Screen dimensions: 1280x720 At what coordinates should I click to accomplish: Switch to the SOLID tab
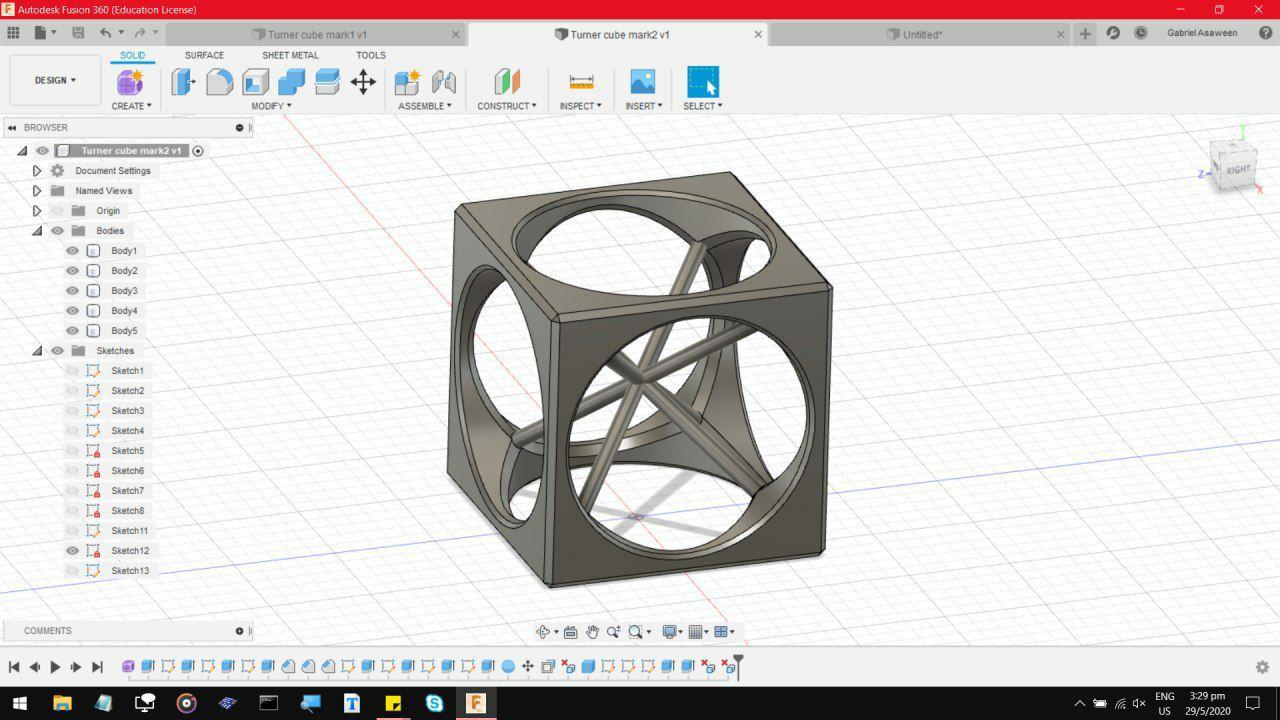point(132,55)
